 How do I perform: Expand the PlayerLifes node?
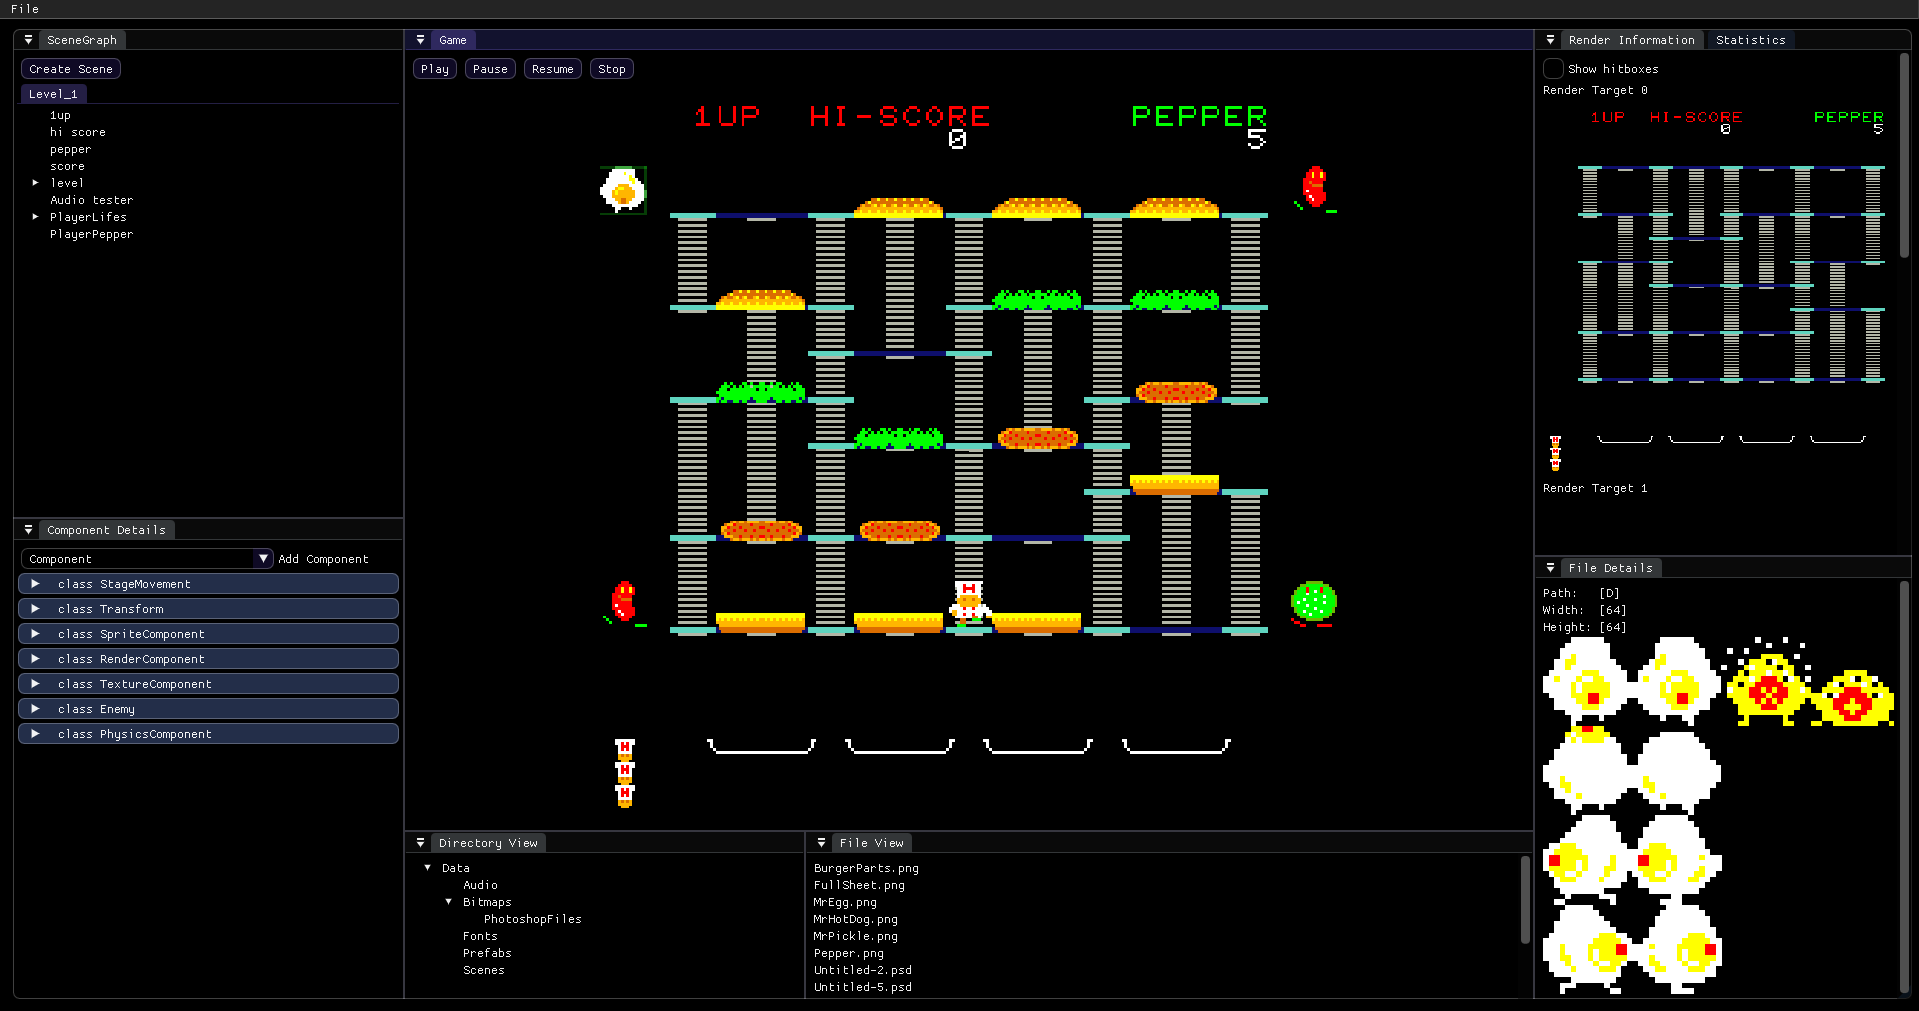[x=36, y=216]
